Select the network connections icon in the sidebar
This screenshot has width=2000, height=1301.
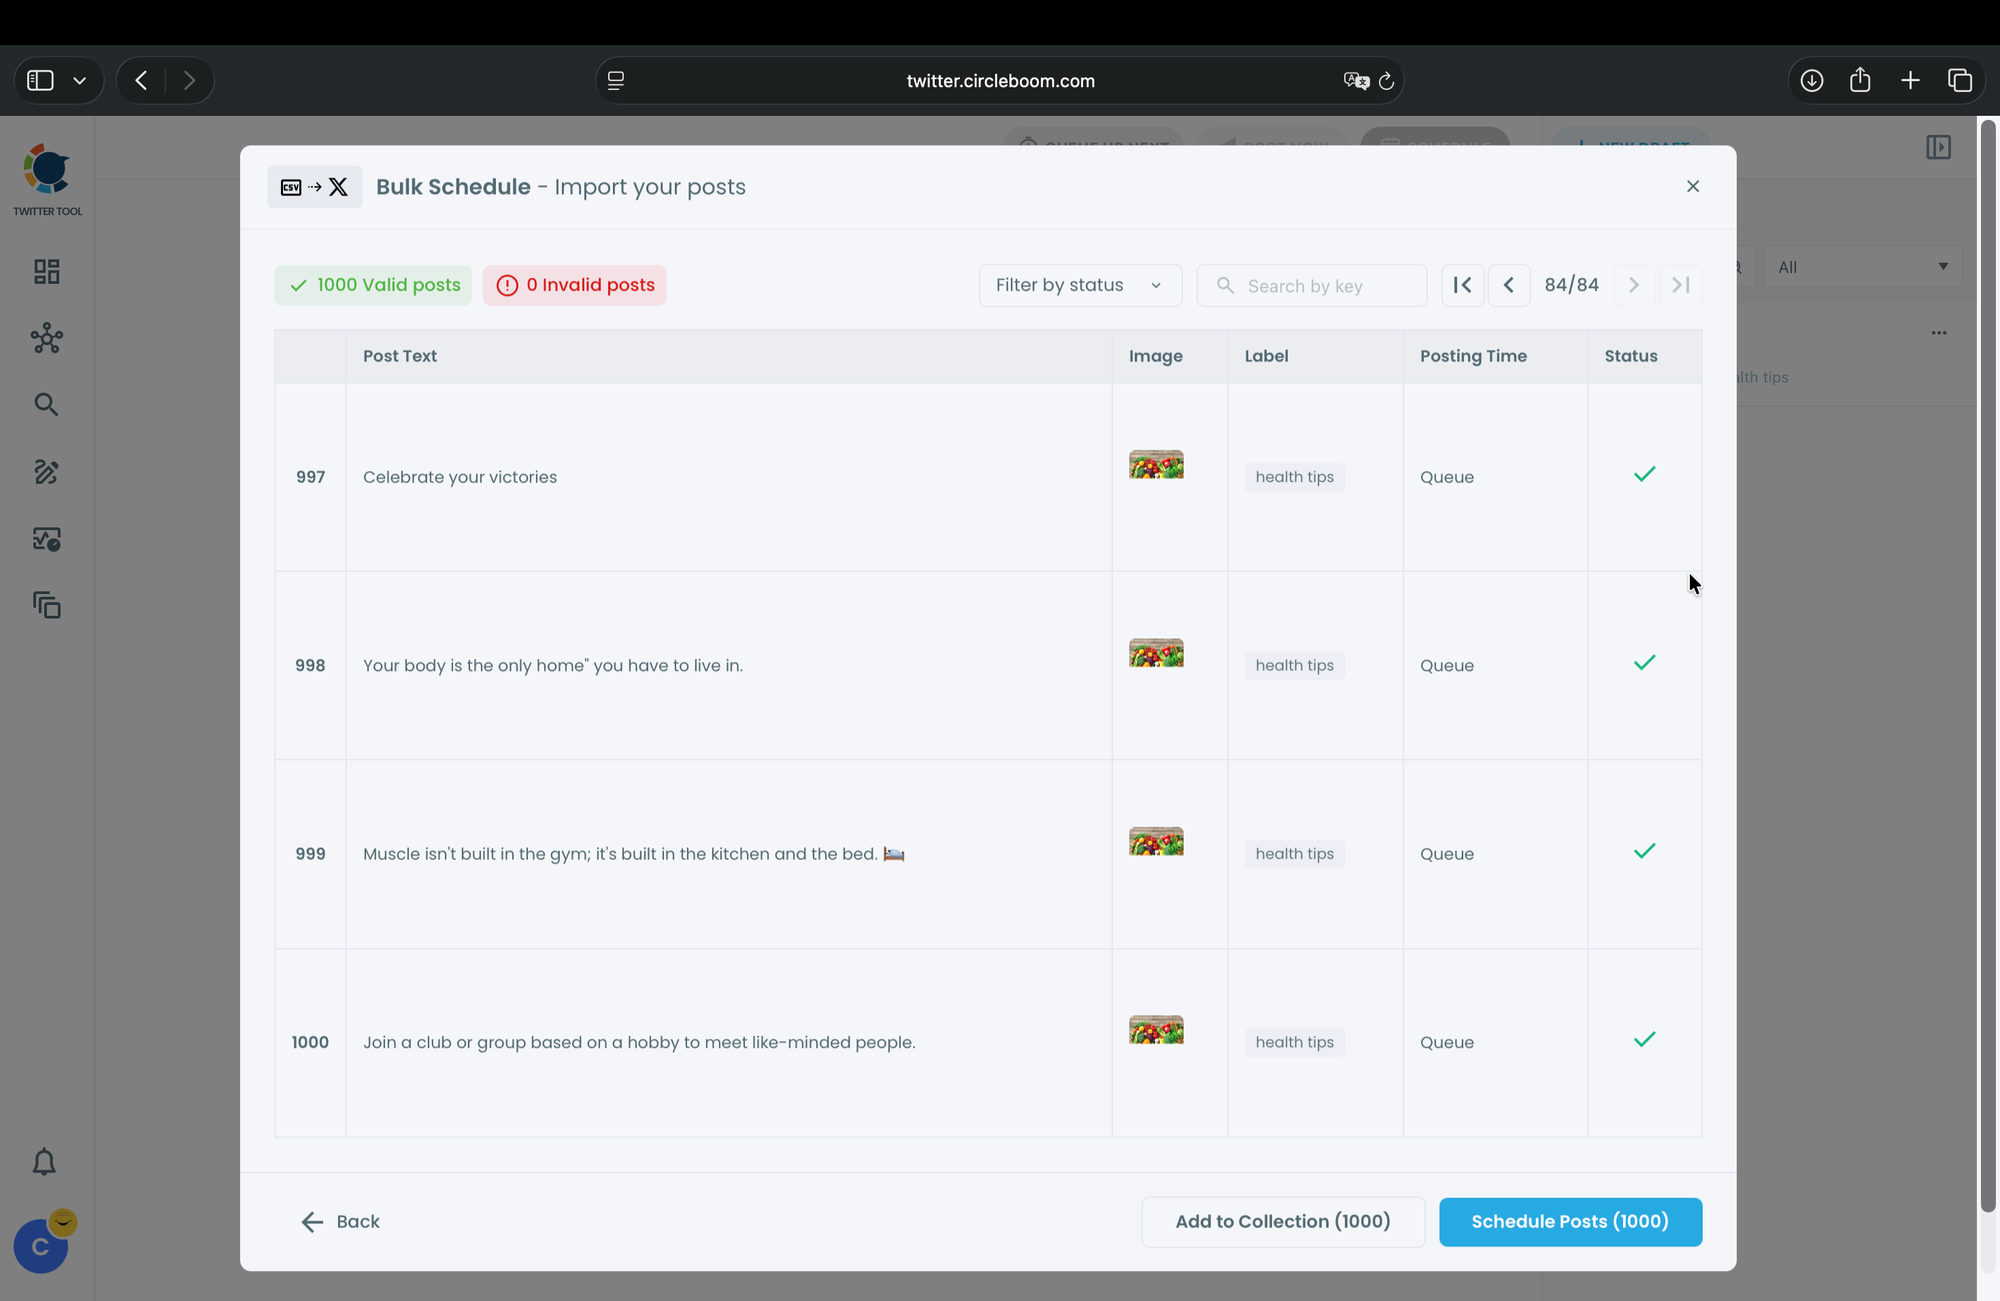click(46, 338)
